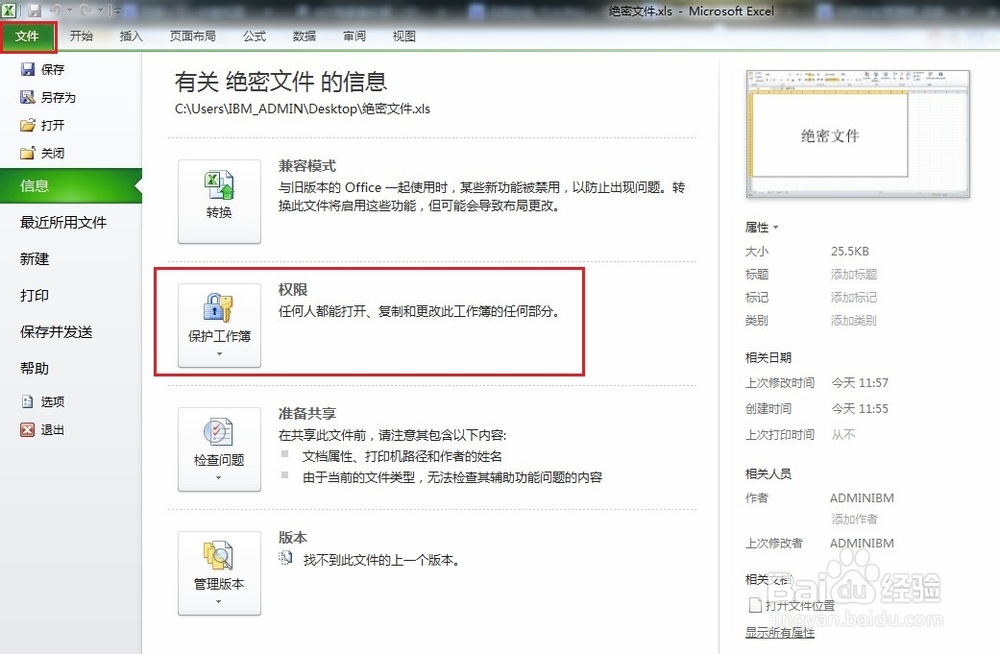Click the 显示所有属性 link
This screenshot has width=1000, height=654.
point(779,632)
